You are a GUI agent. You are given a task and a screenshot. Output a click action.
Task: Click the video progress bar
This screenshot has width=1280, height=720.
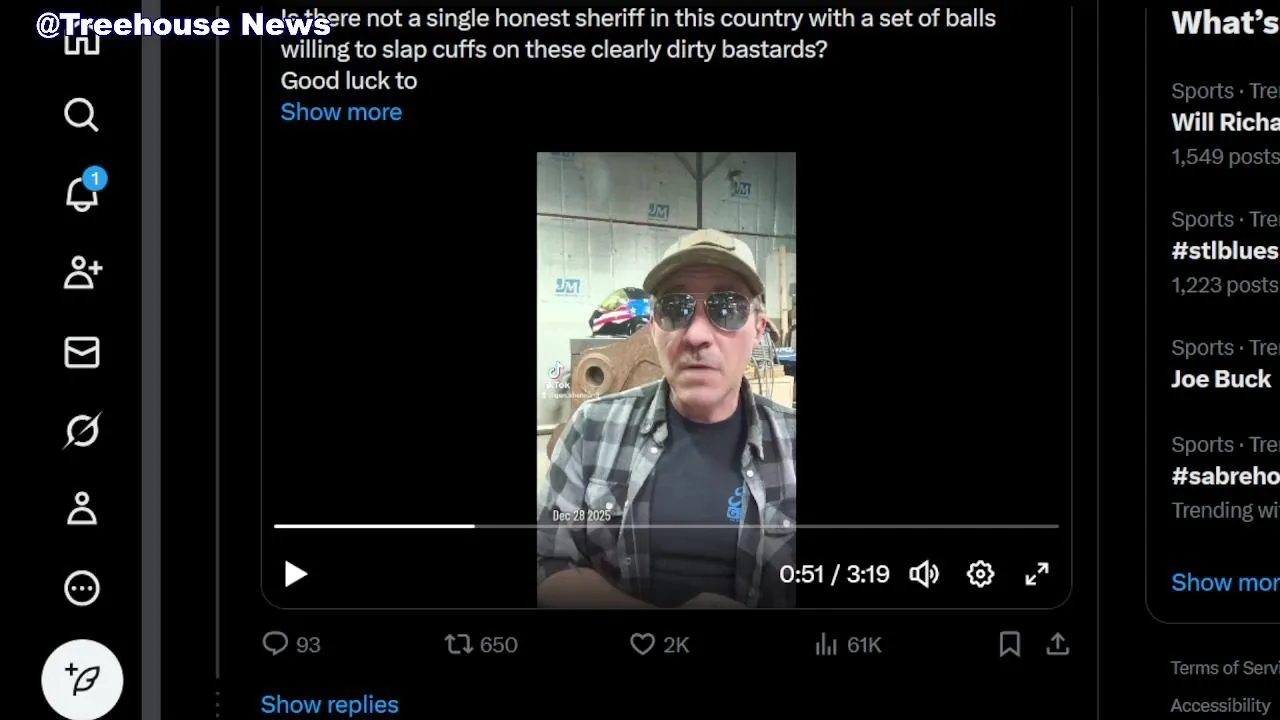(x=666, y=525)
